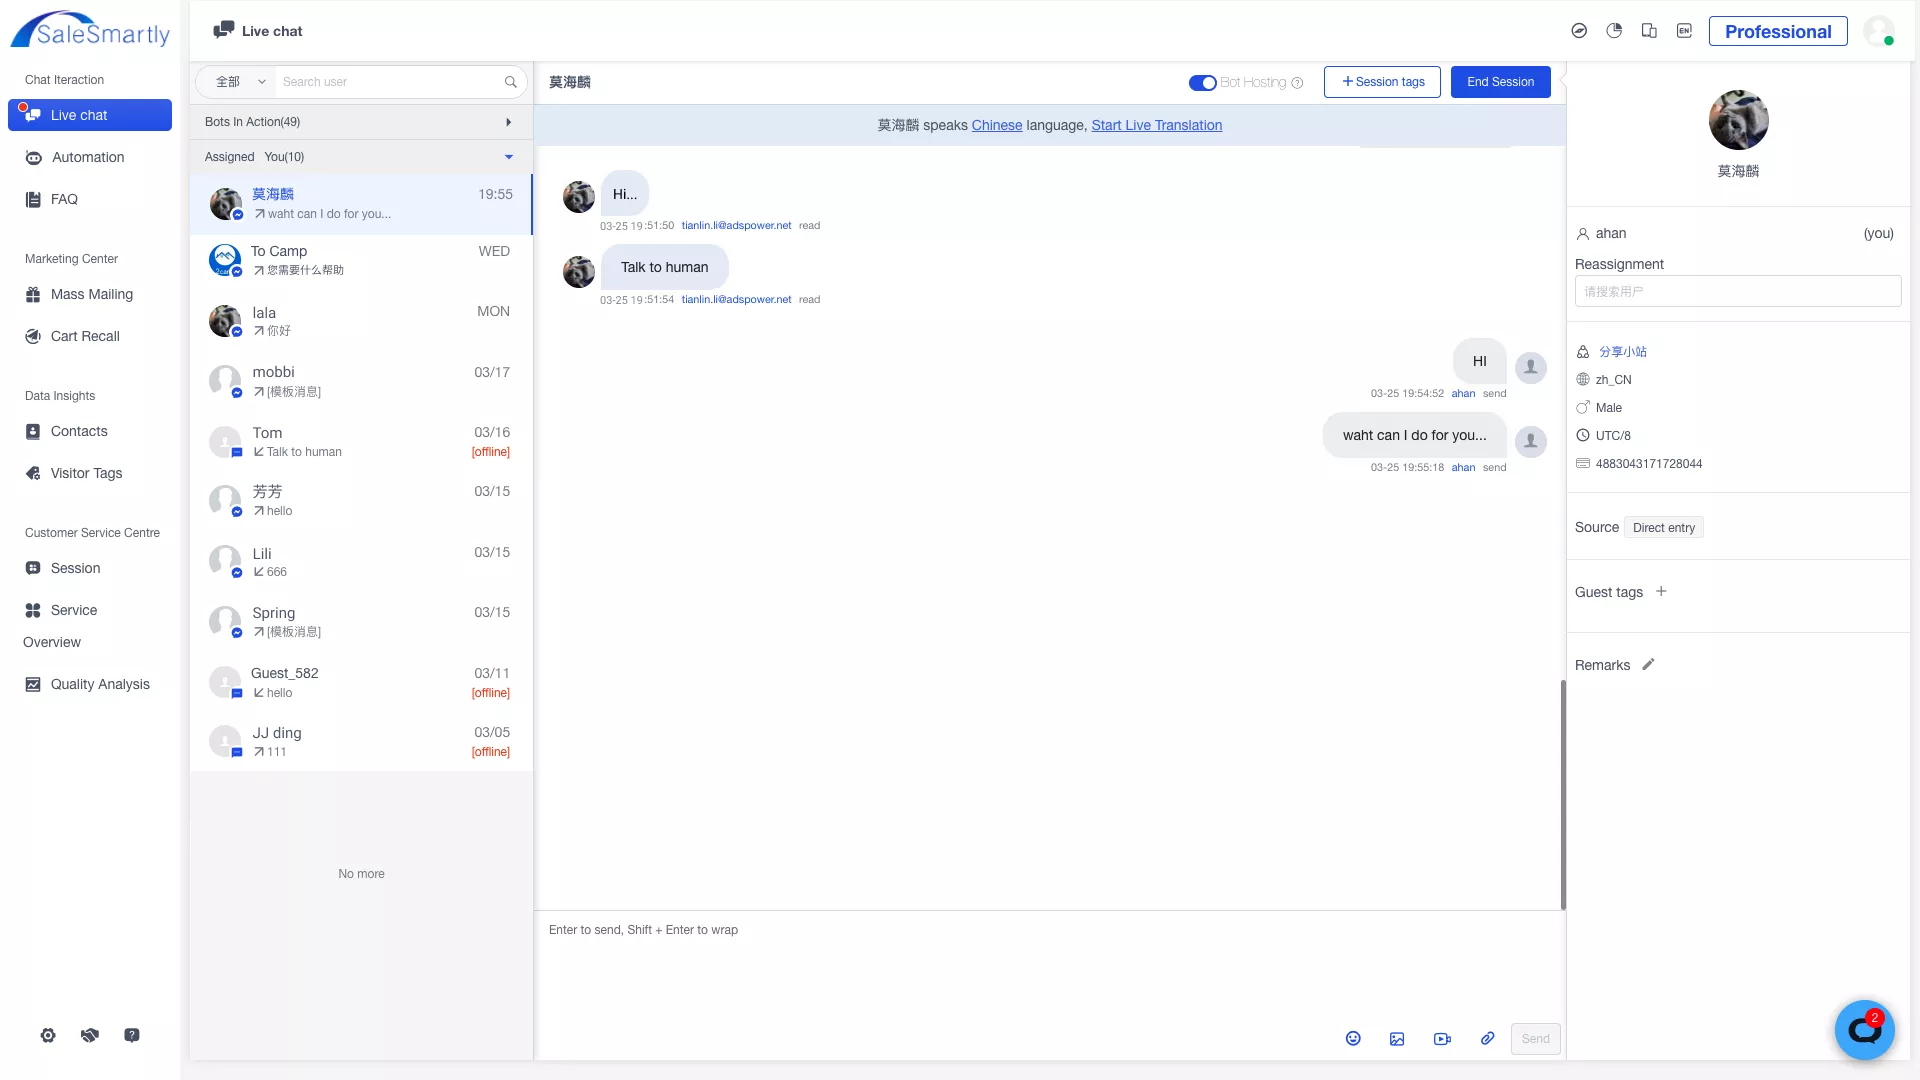Open the emoji picker
Screen dimensions: 1920x1080
1353,1039
